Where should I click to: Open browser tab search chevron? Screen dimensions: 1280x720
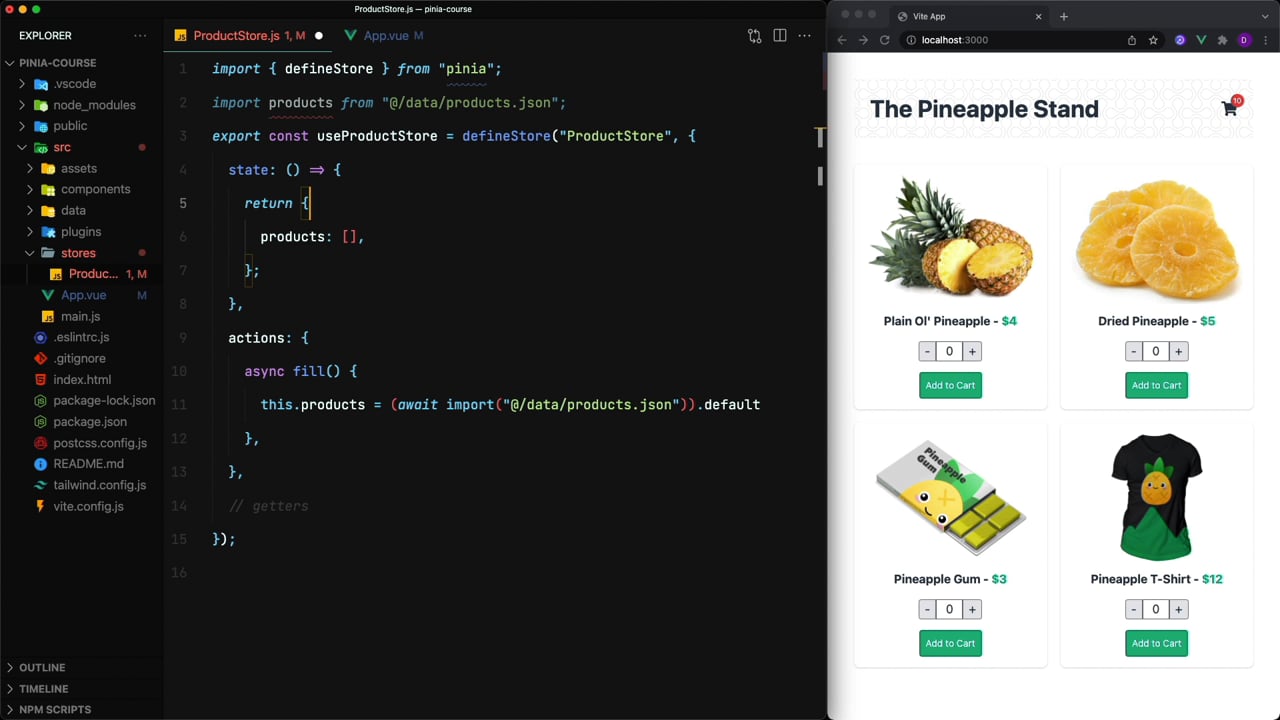pyautogui.click(x=1264, y=16)
